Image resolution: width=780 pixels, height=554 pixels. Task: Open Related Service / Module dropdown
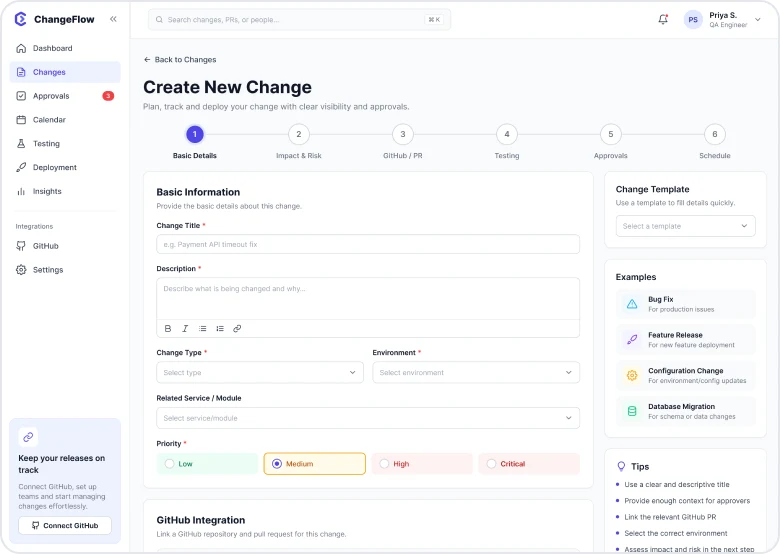pos(368,418)
